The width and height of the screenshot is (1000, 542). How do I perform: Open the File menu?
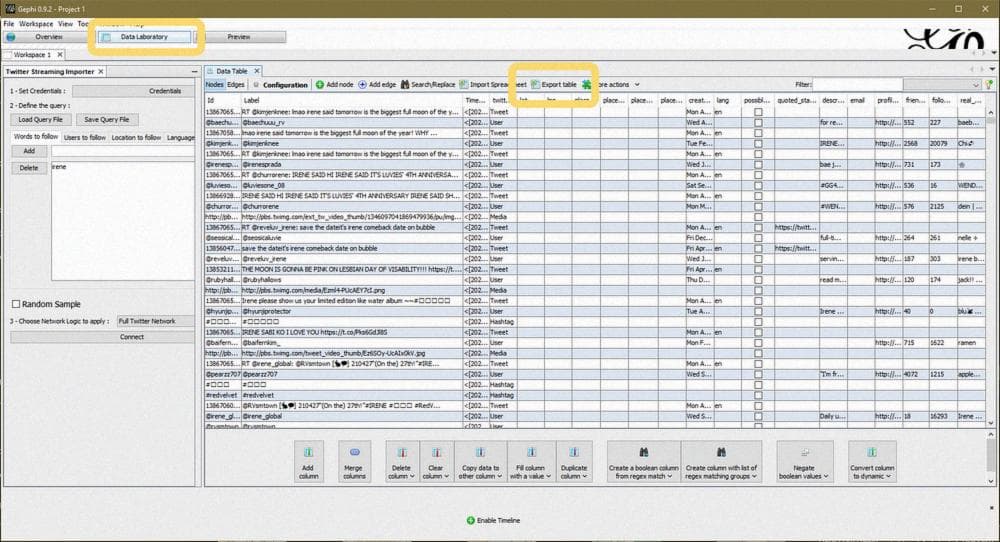coord(8,24)
